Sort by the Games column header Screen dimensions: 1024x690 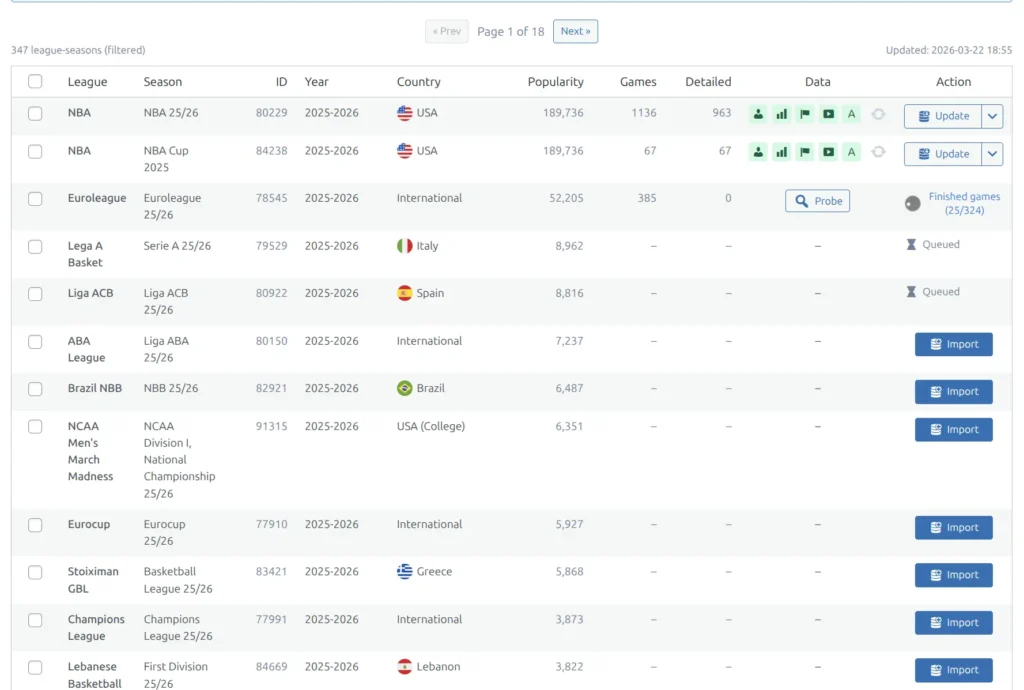(638, 82)
